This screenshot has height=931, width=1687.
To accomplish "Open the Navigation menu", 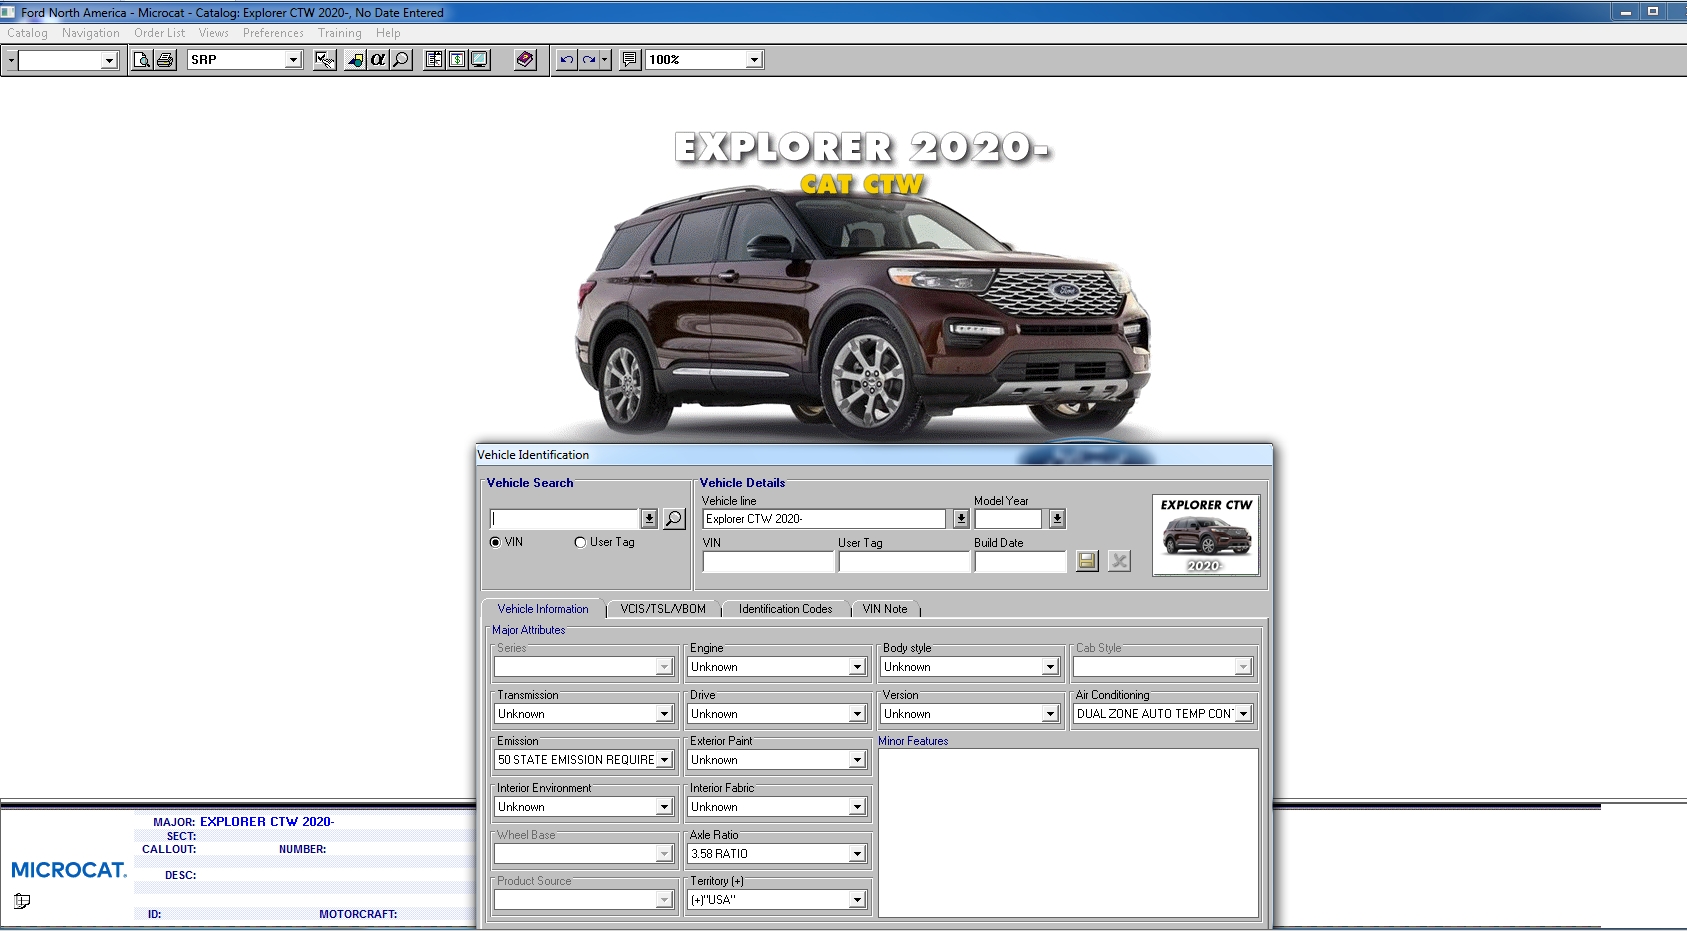I will pyautogui.click(x=90, y=33).
